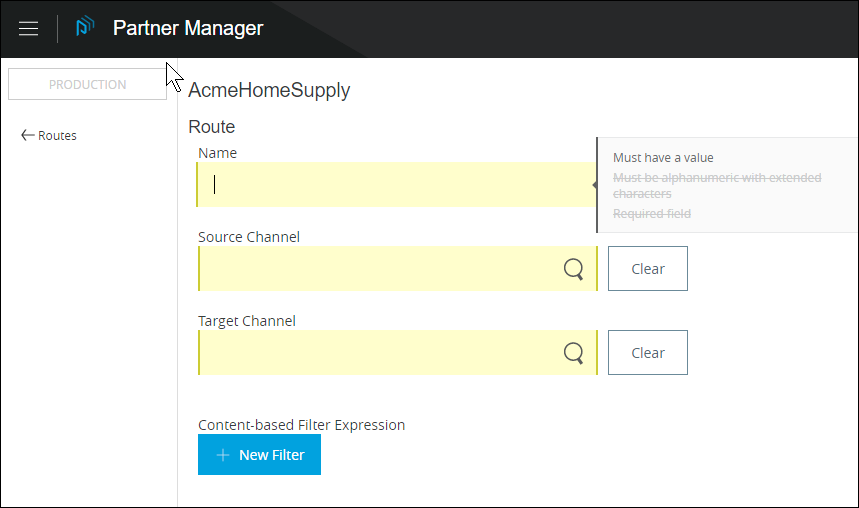The width and height of the screenshot is (859, 508).
Task: Clear the Source Channel selection
Action: point(647,269)
